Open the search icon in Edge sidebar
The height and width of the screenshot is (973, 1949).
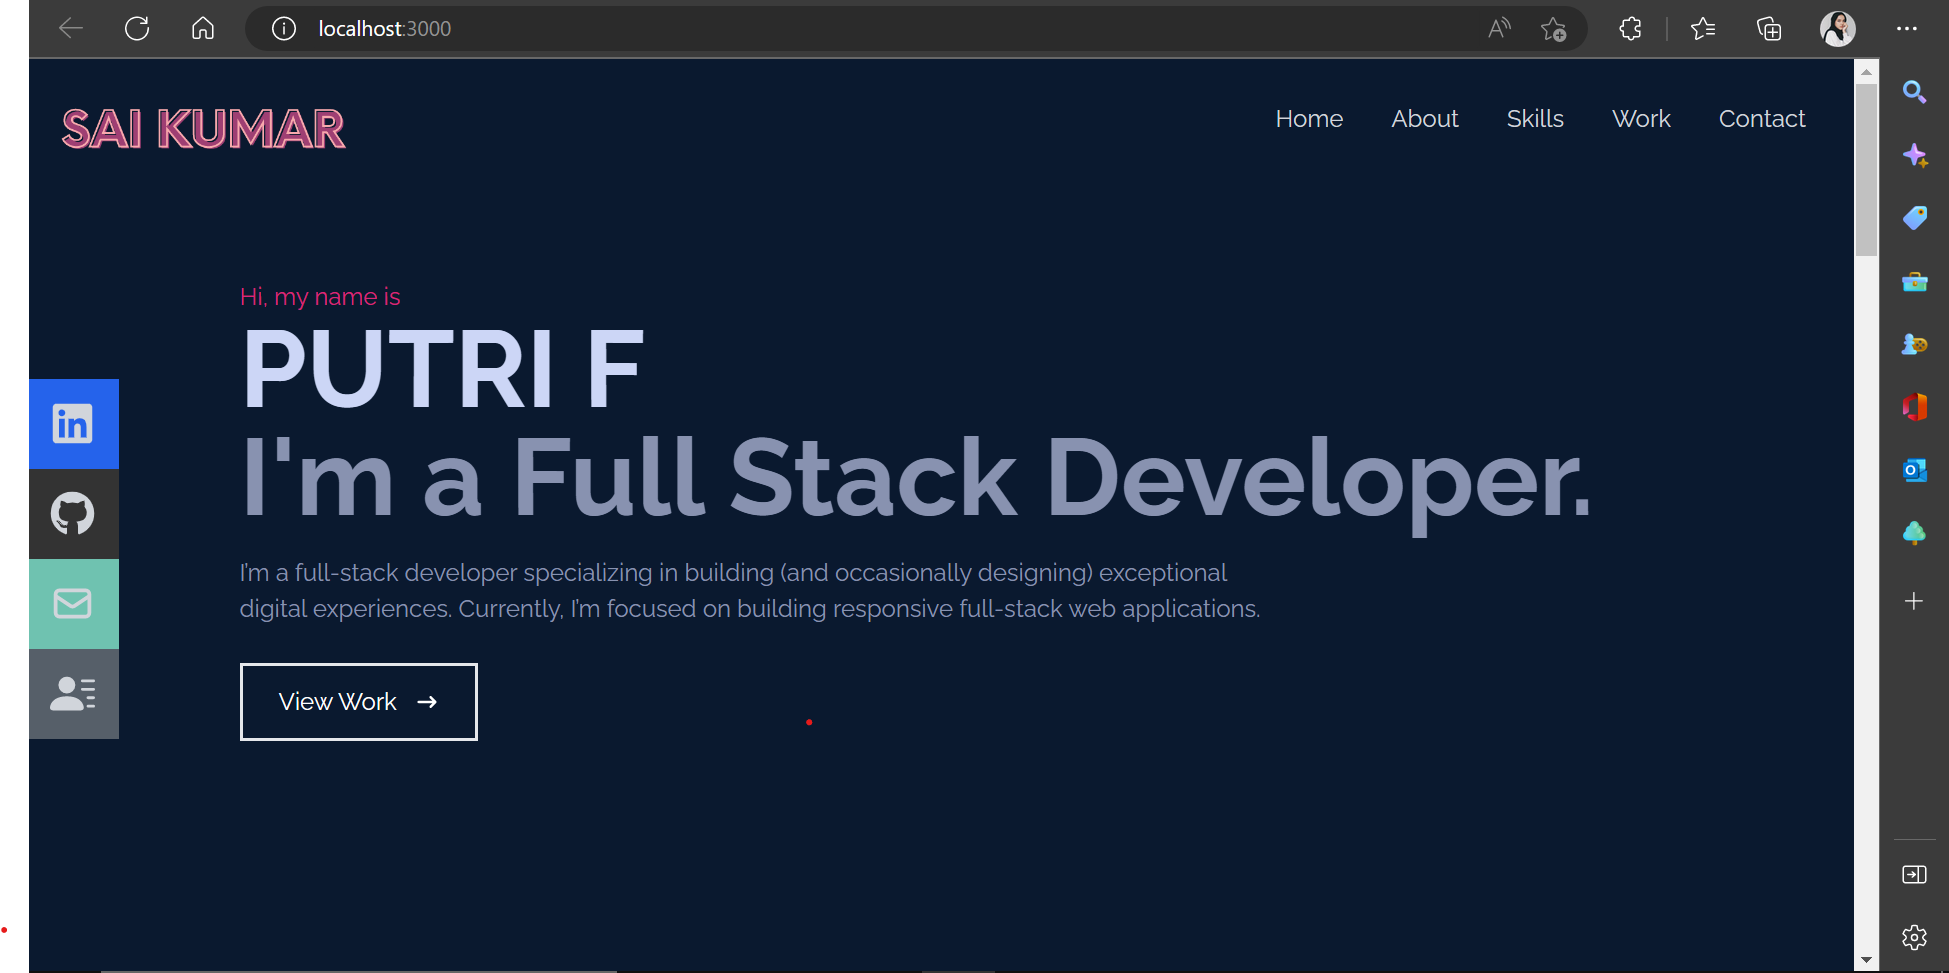(1915, 92)
